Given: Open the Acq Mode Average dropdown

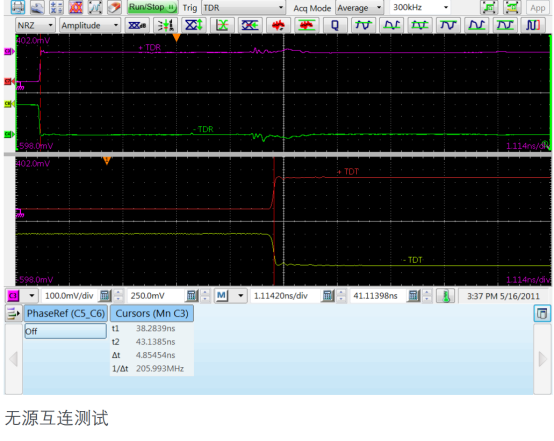Looking at the screenshot, I should pos(359,7).
